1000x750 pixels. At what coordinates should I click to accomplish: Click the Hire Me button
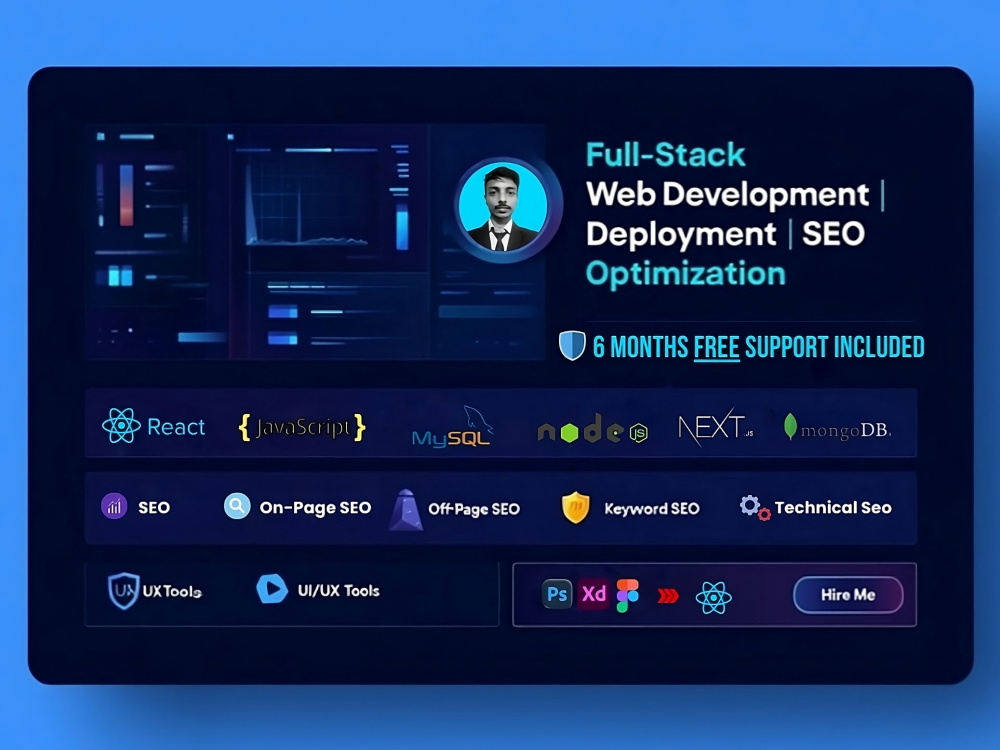[848, 595]
